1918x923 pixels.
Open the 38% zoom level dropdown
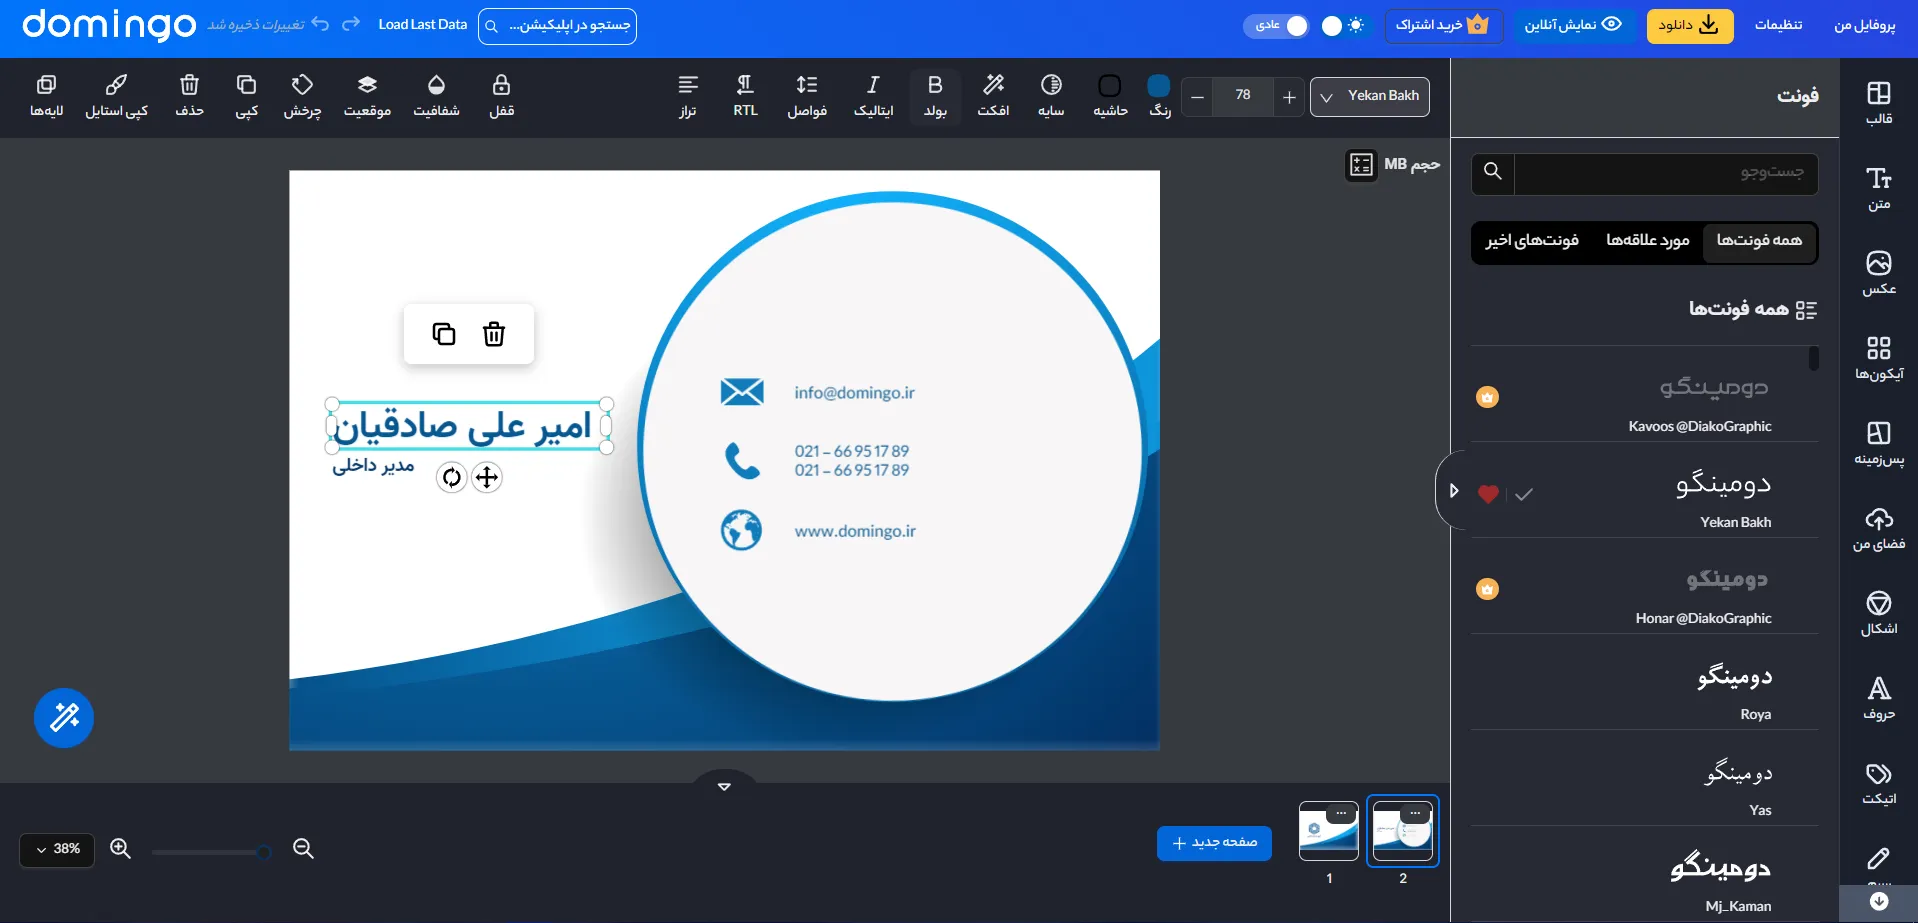(57, 850)
